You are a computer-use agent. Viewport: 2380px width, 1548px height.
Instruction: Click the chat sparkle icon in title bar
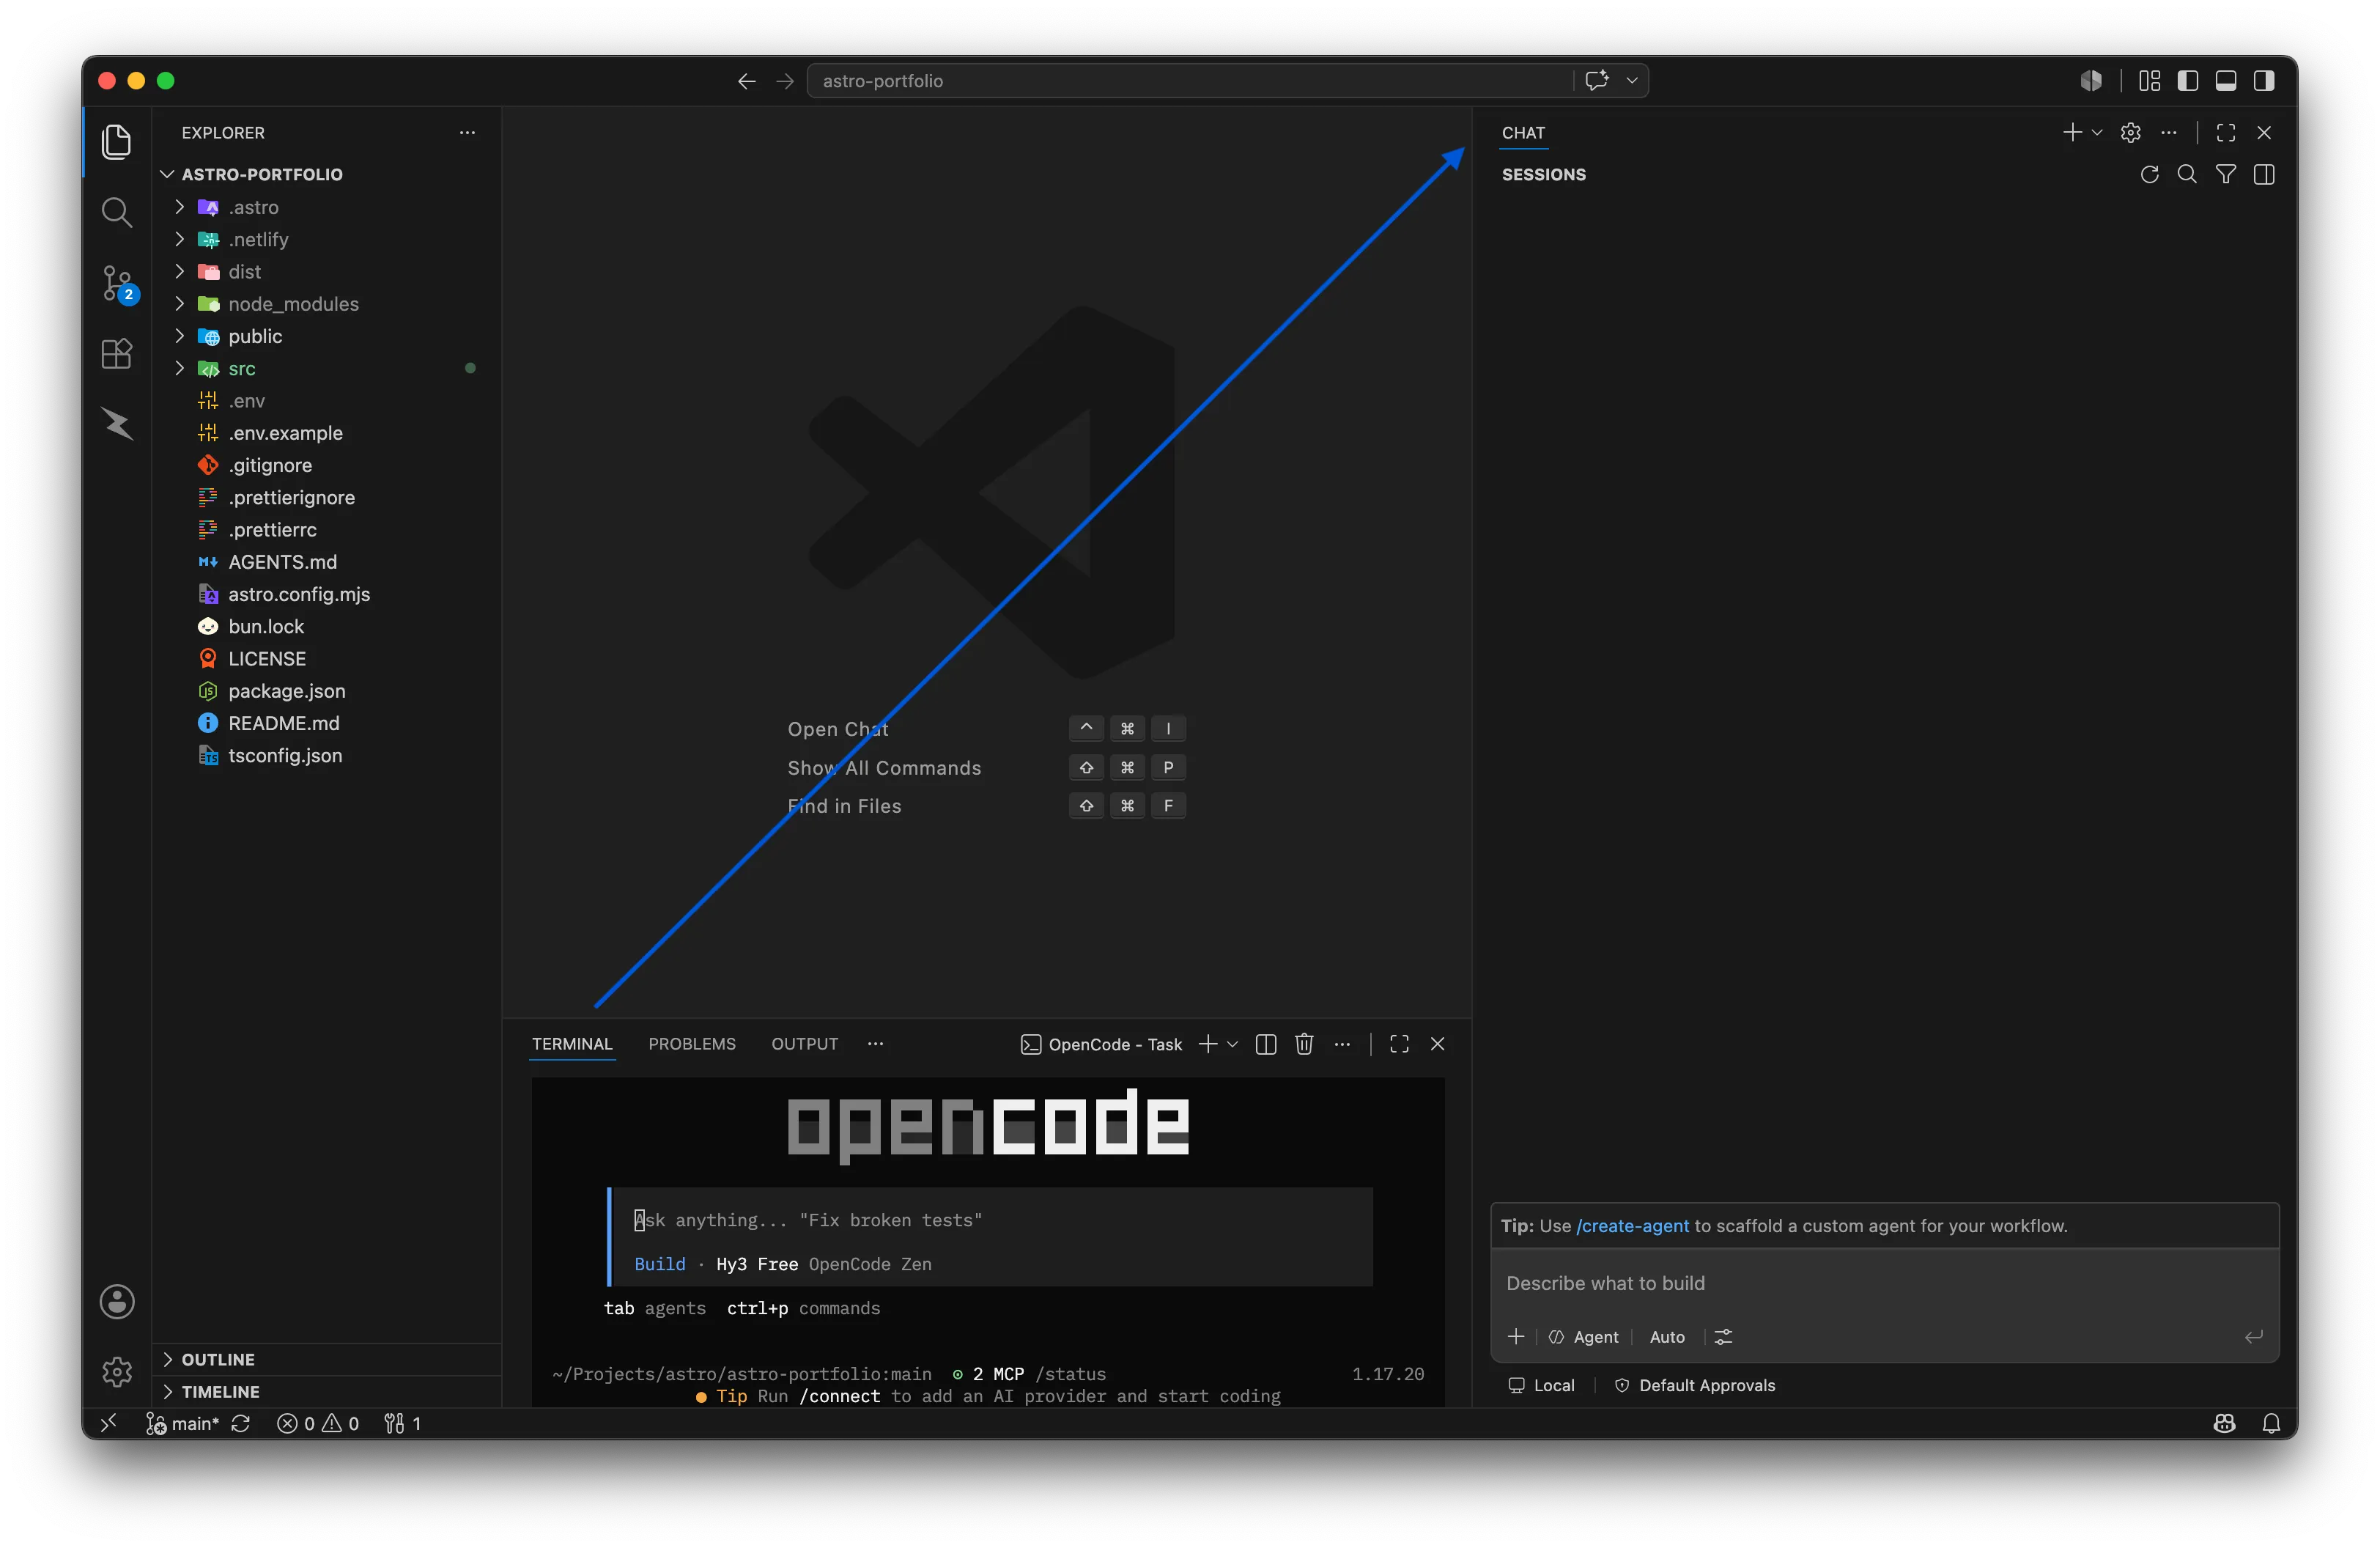pos(1597,80)
